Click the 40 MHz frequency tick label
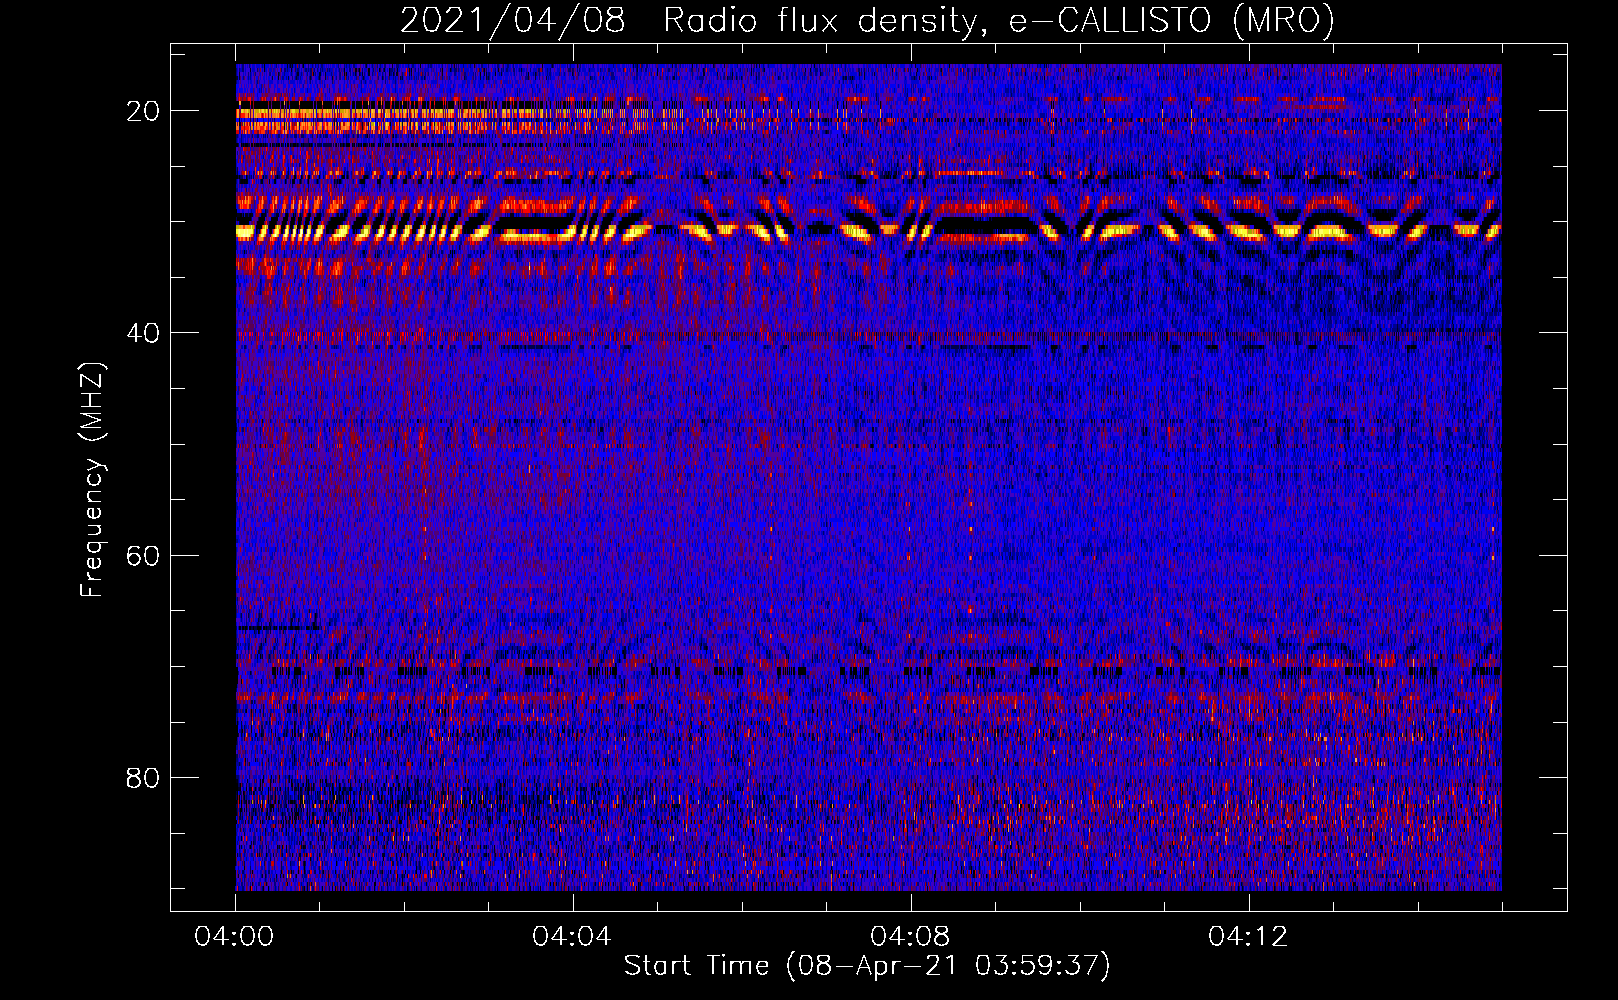The width and height of the screenshot is (1618, 1000). coord(143,333)
